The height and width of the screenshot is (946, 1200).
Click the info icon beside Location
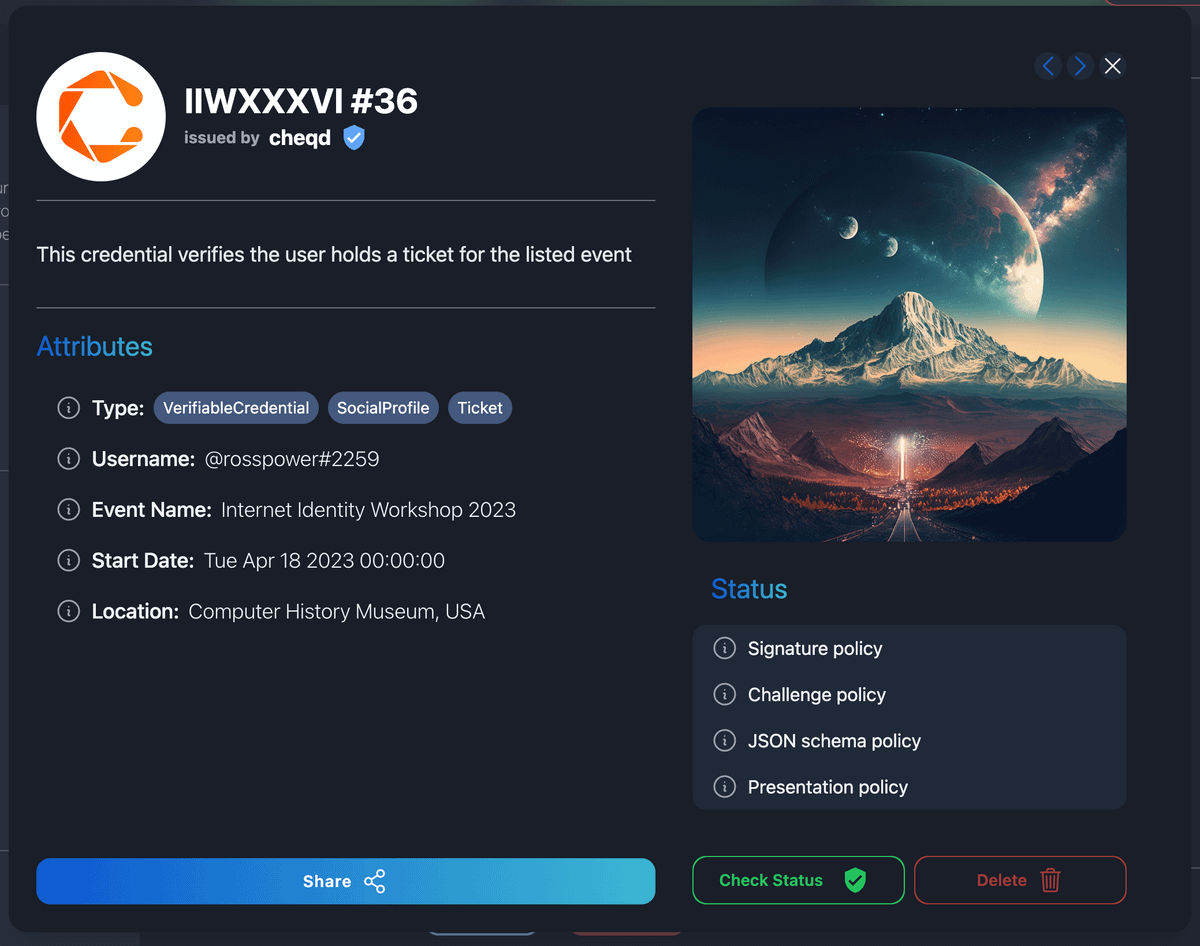[68, 611]
